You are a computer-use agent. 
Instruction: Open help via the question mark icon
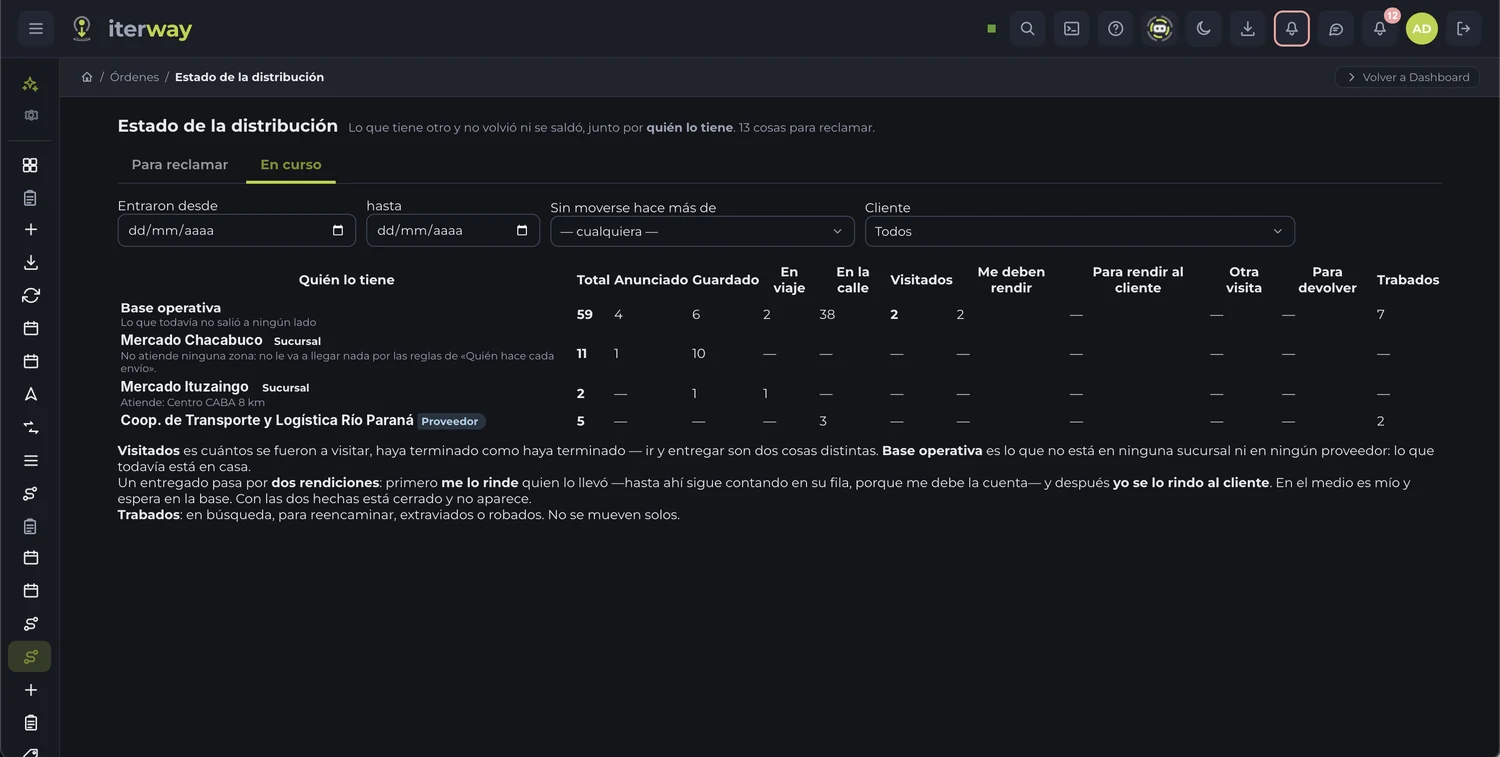pos(1115,29)
